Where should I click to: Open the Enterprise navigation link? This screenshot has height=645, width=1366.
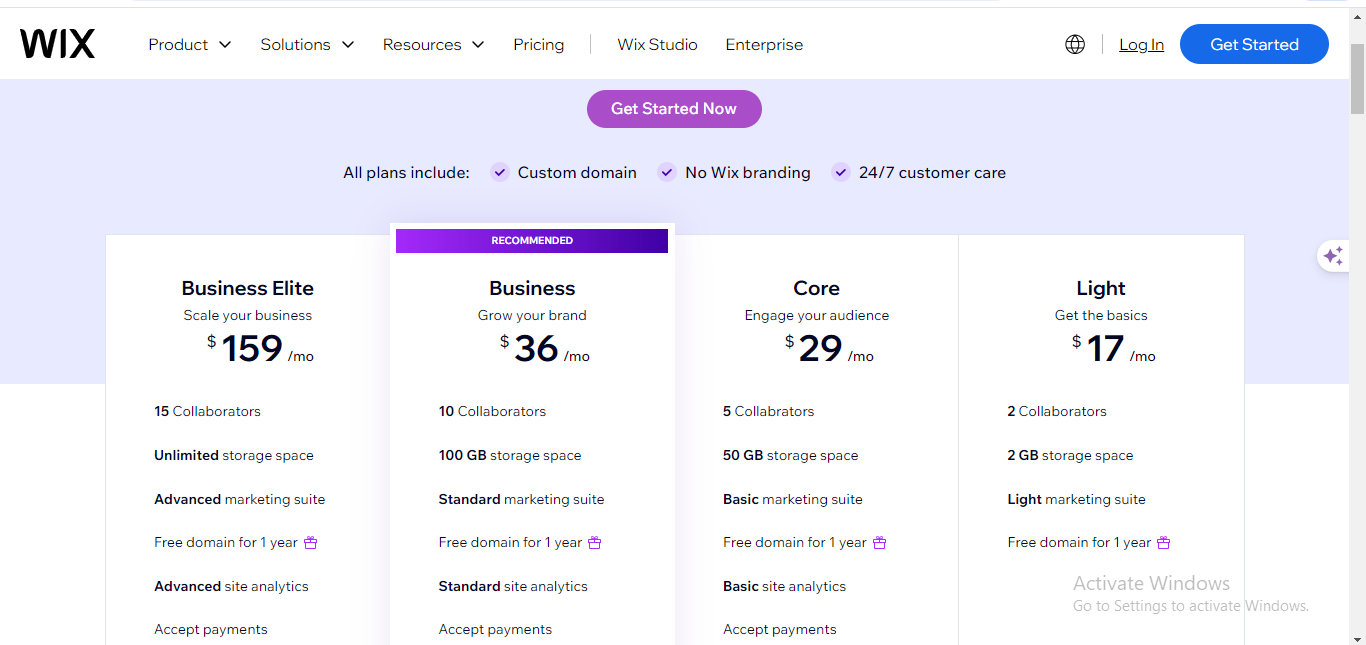coord(764,44)
